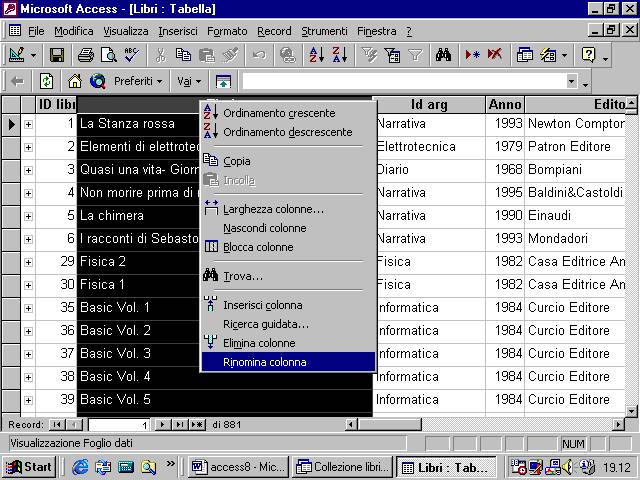Save the table with floppy icon
The height and width of the screenshot is (480, 640).
[x=56, y=55]
